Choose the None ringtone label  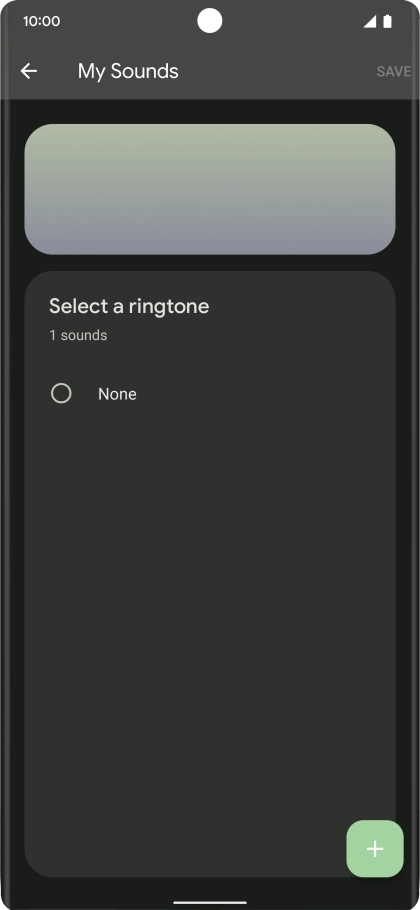117,394
